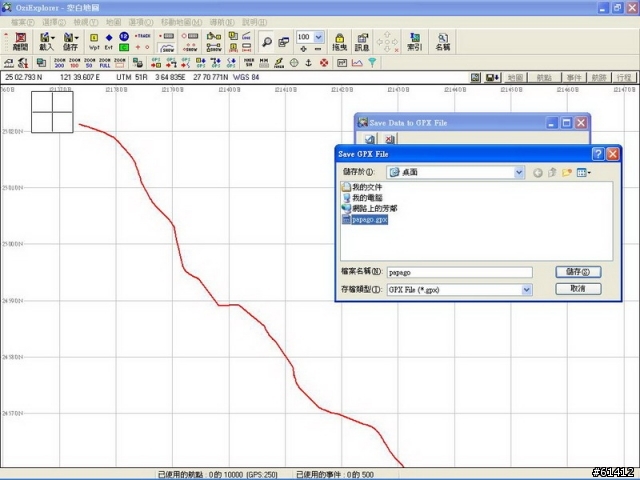Click the 地圖 button on coordinate bar
This screenshot has width=640, height=480.
[515, 78]
